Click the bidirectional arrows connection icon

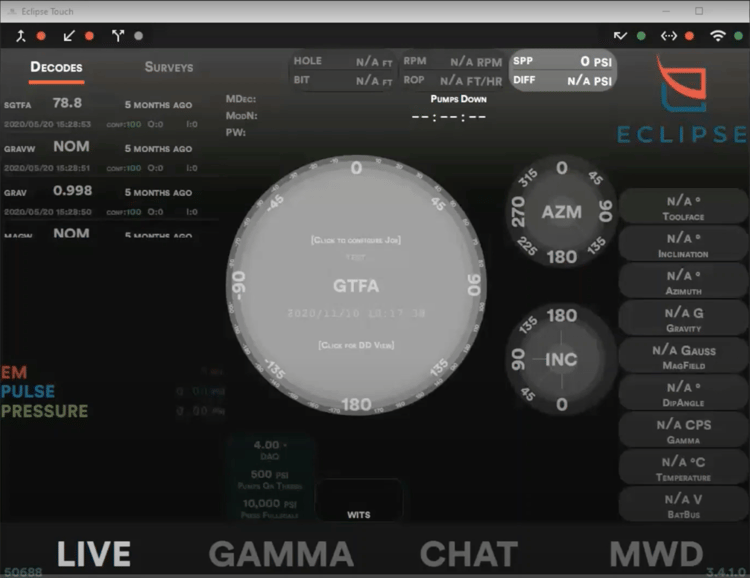coord(669,36)
